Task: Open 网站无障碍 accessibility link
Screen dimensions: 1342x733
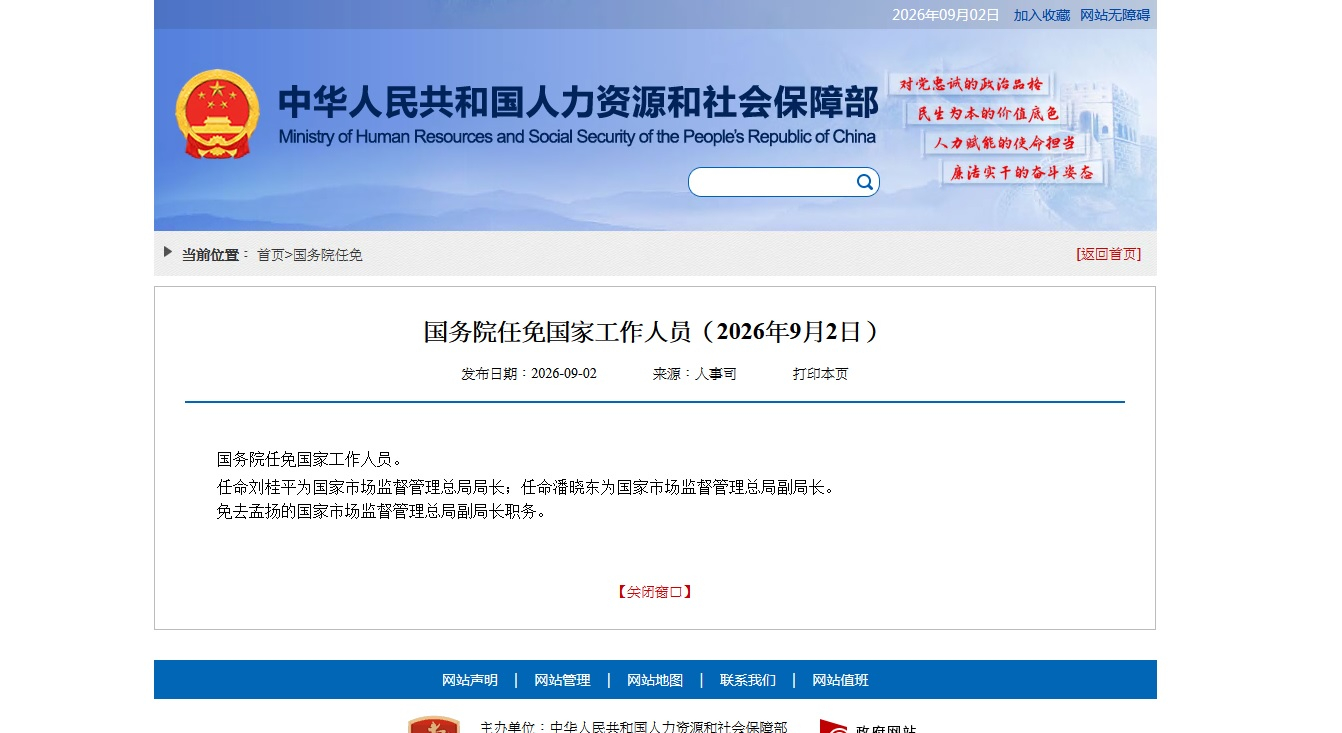Action: (x=1115, y=15)
